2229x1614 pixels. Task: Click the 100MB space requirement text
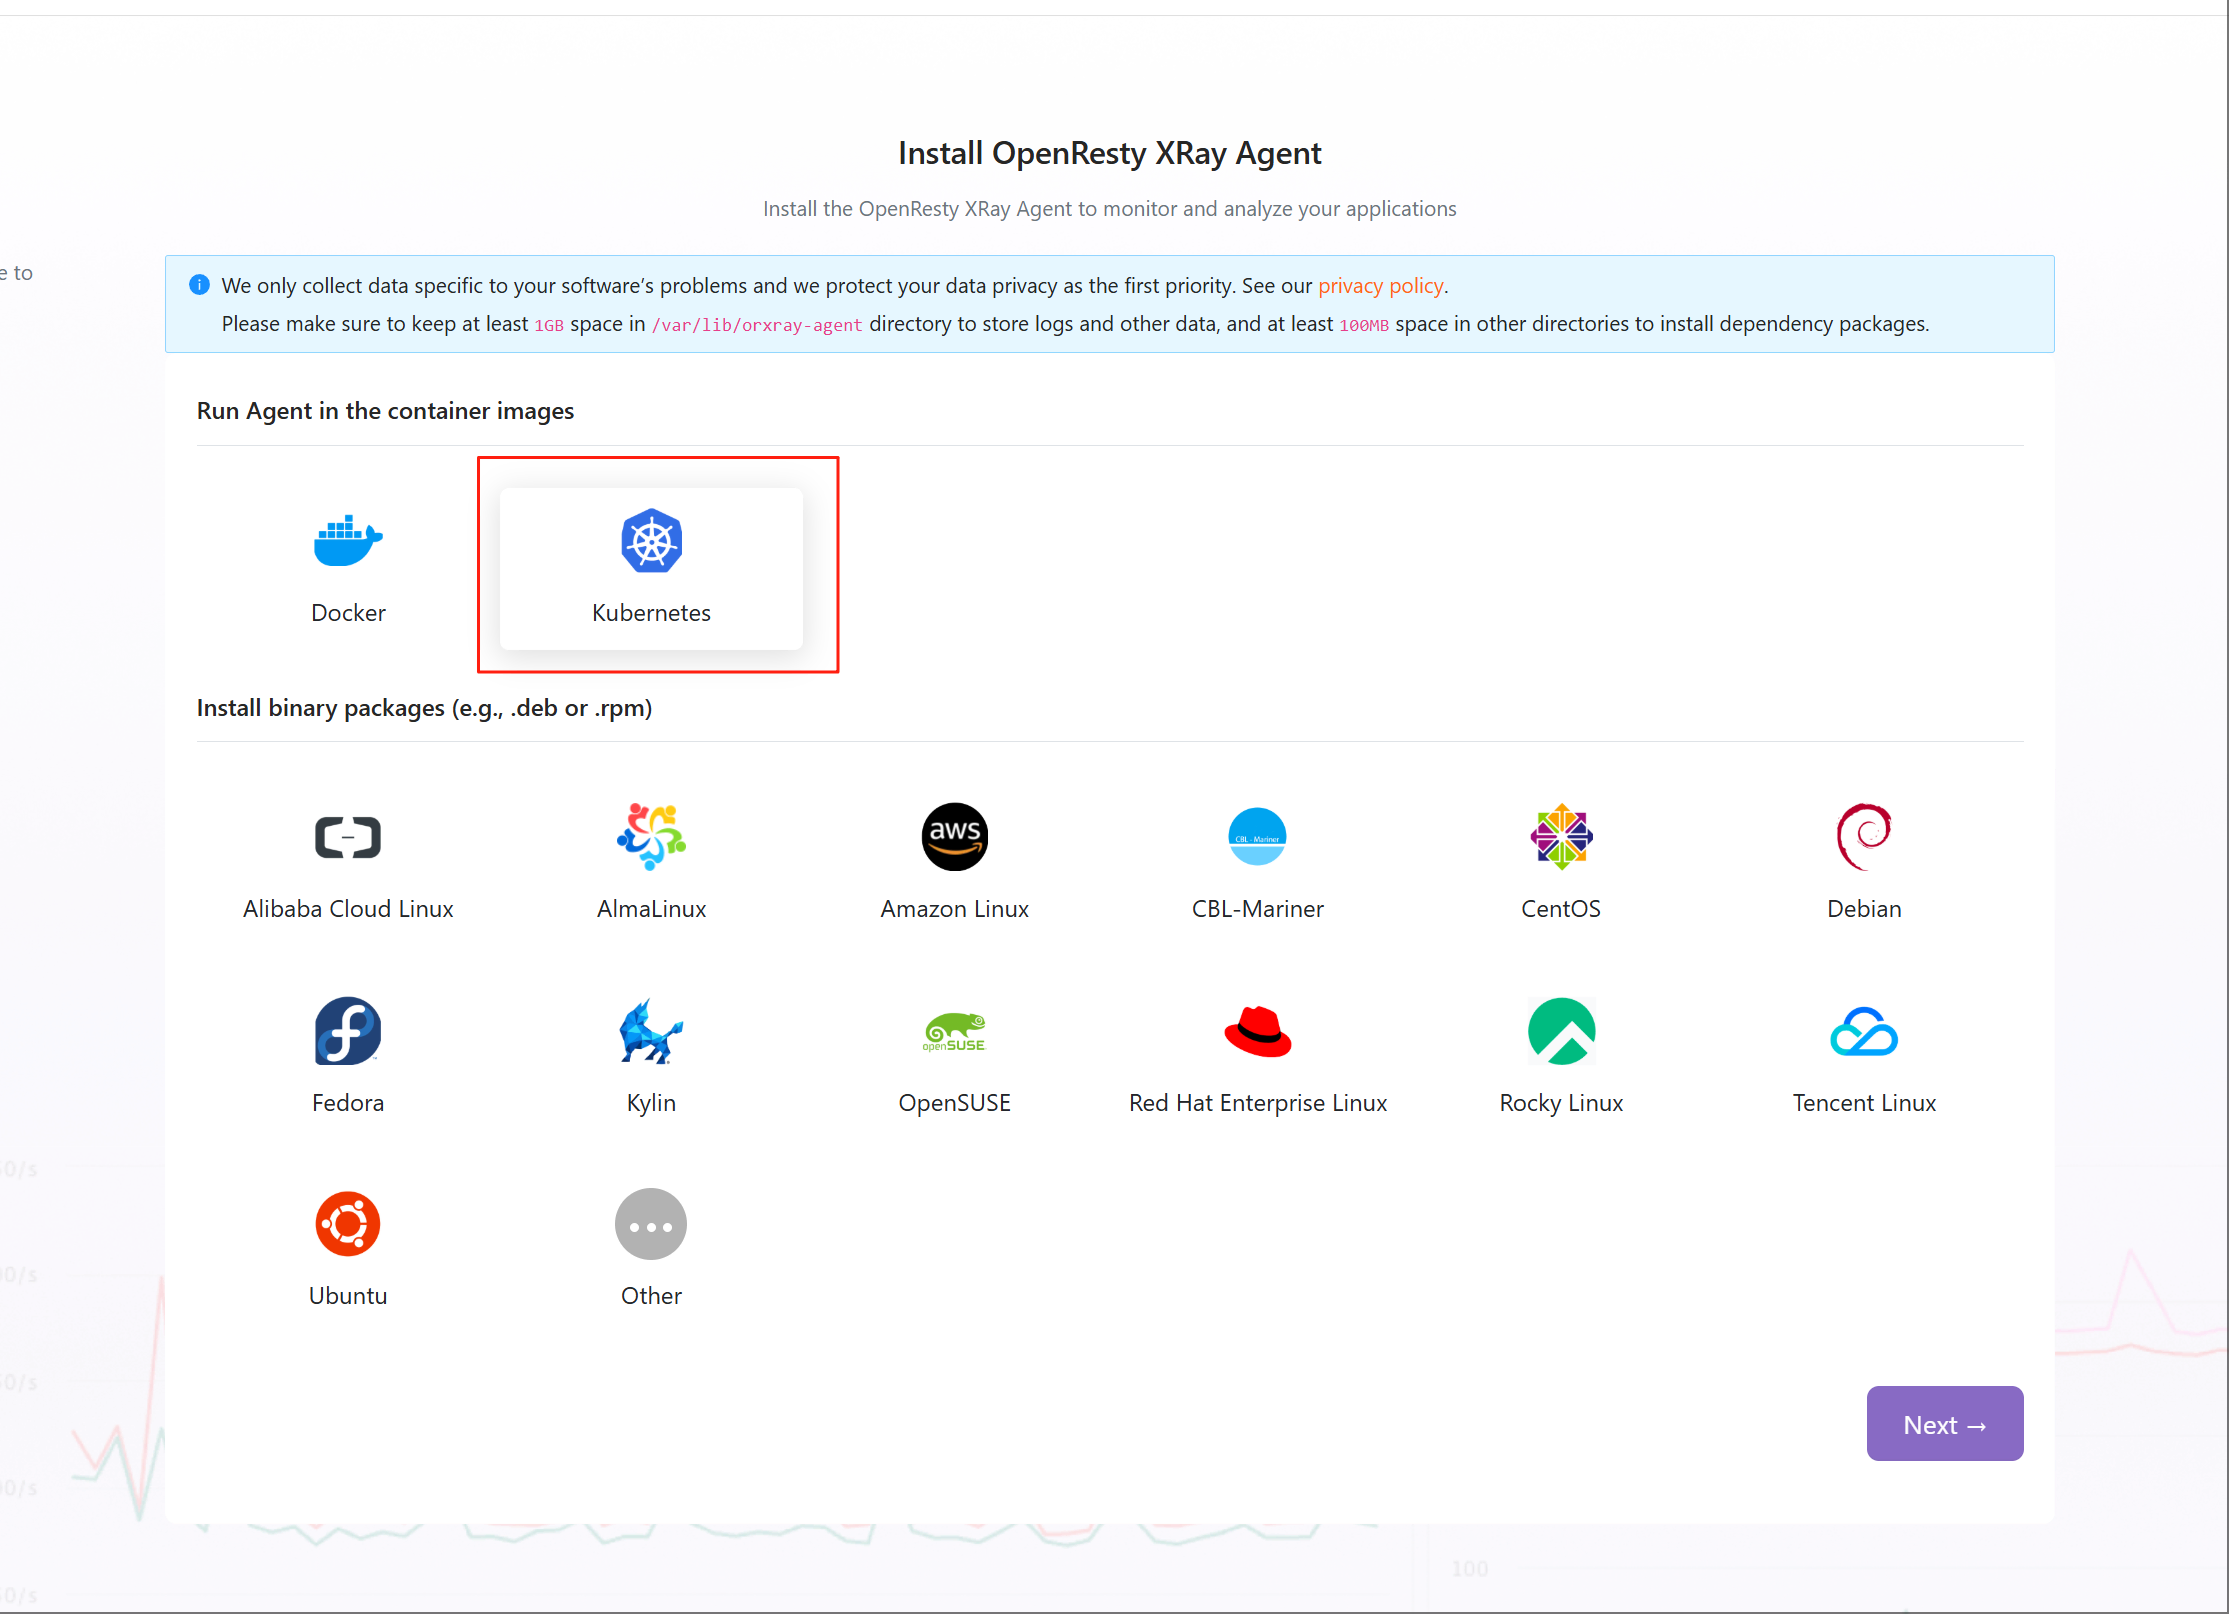1364,324
